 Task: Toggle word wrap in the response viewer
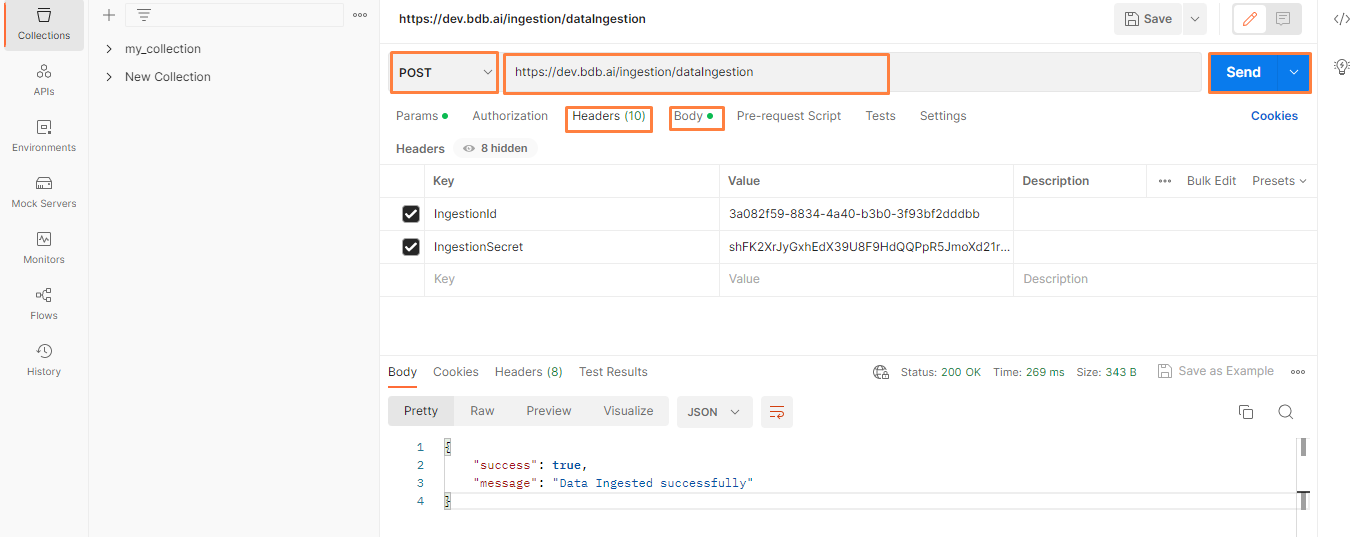coord(777,412)
